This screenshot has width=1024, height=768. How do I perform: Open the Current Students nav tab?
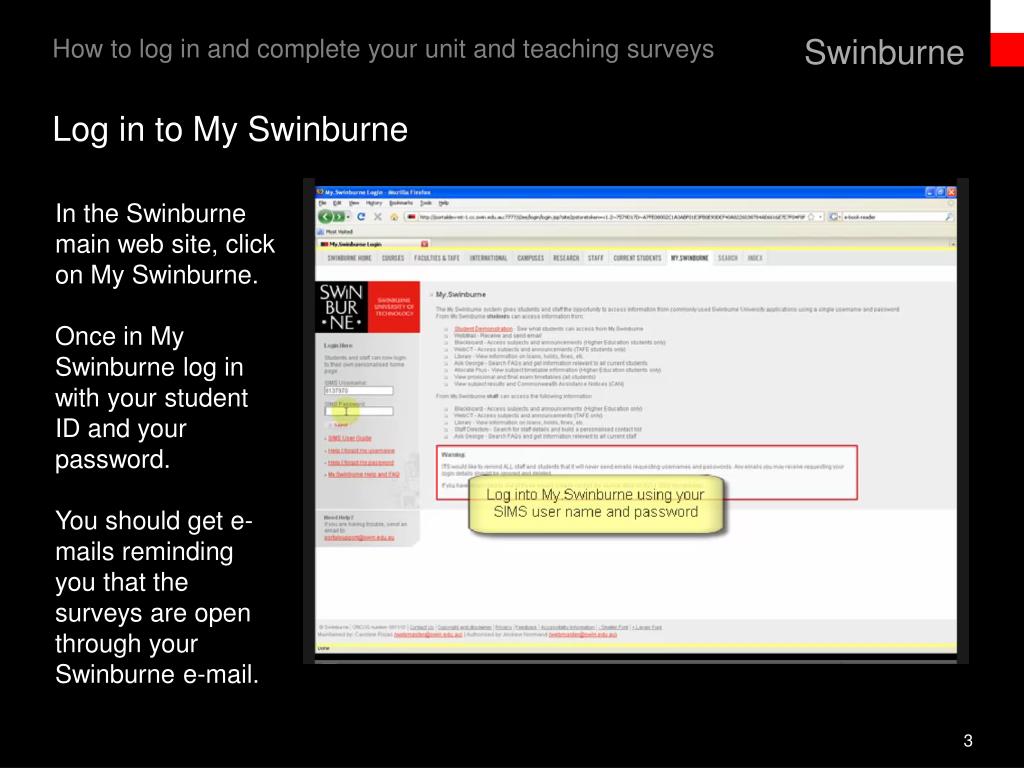(637, 258)
